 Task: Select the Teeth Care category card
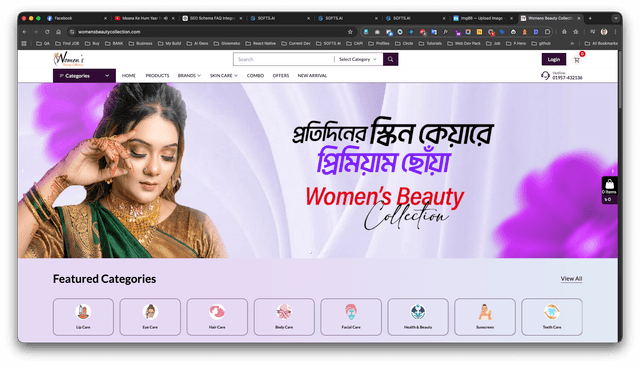click(552, 317)
